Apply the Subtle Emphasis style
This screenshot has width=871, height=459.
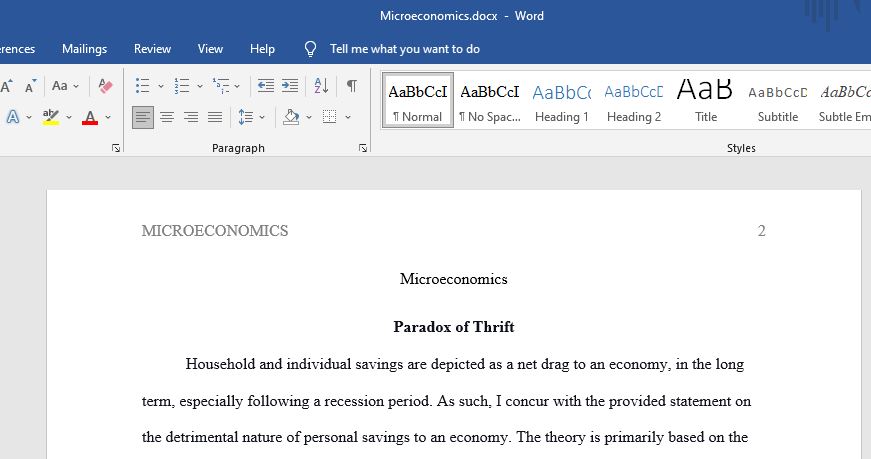point(844,101)
